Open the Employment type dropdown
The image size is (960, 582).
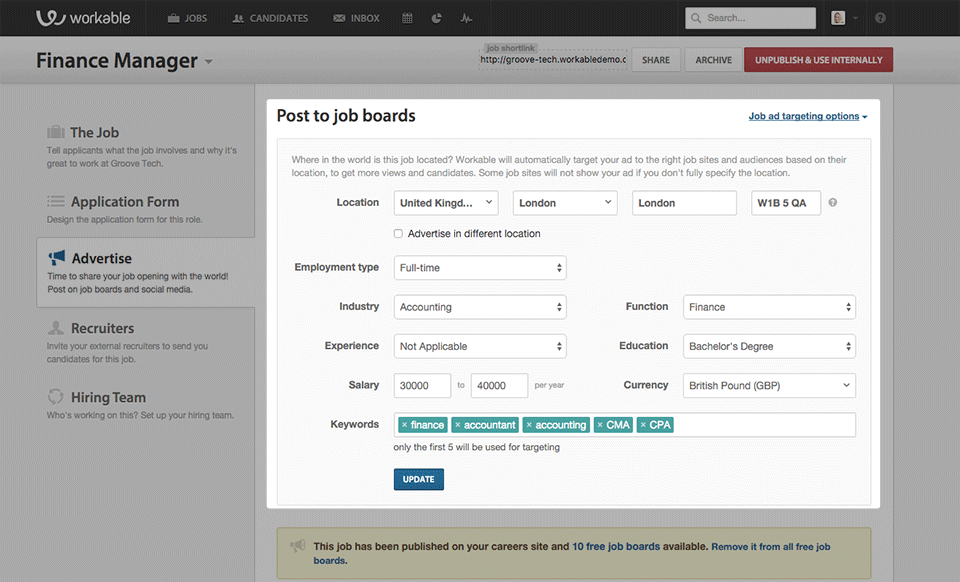tap(480, 268)
